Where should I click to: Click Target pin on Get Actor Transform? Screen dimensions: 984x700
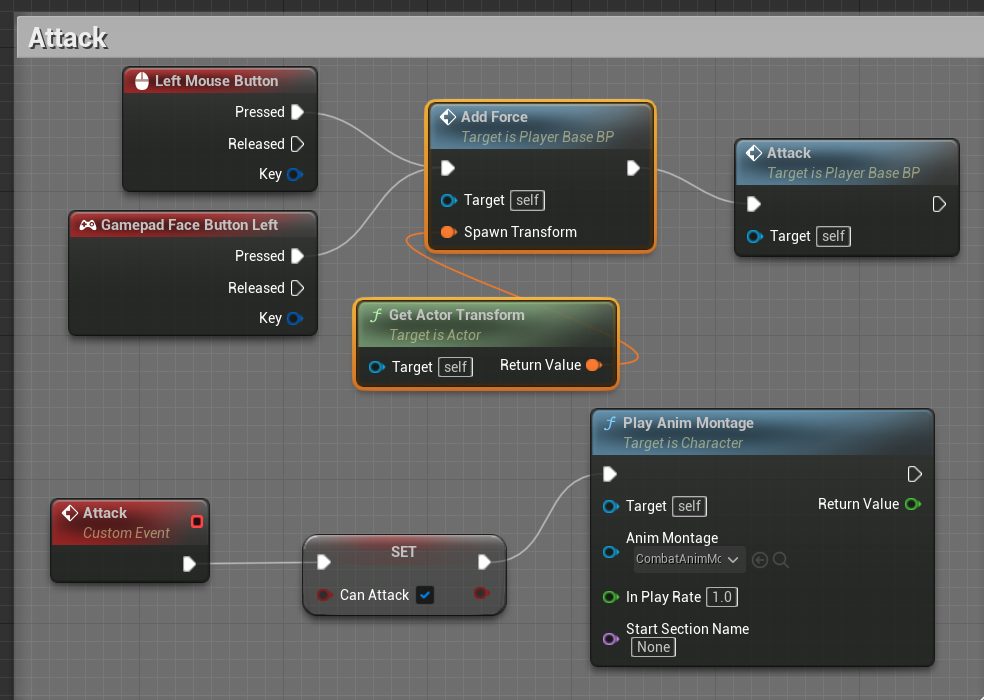(377, 367)
